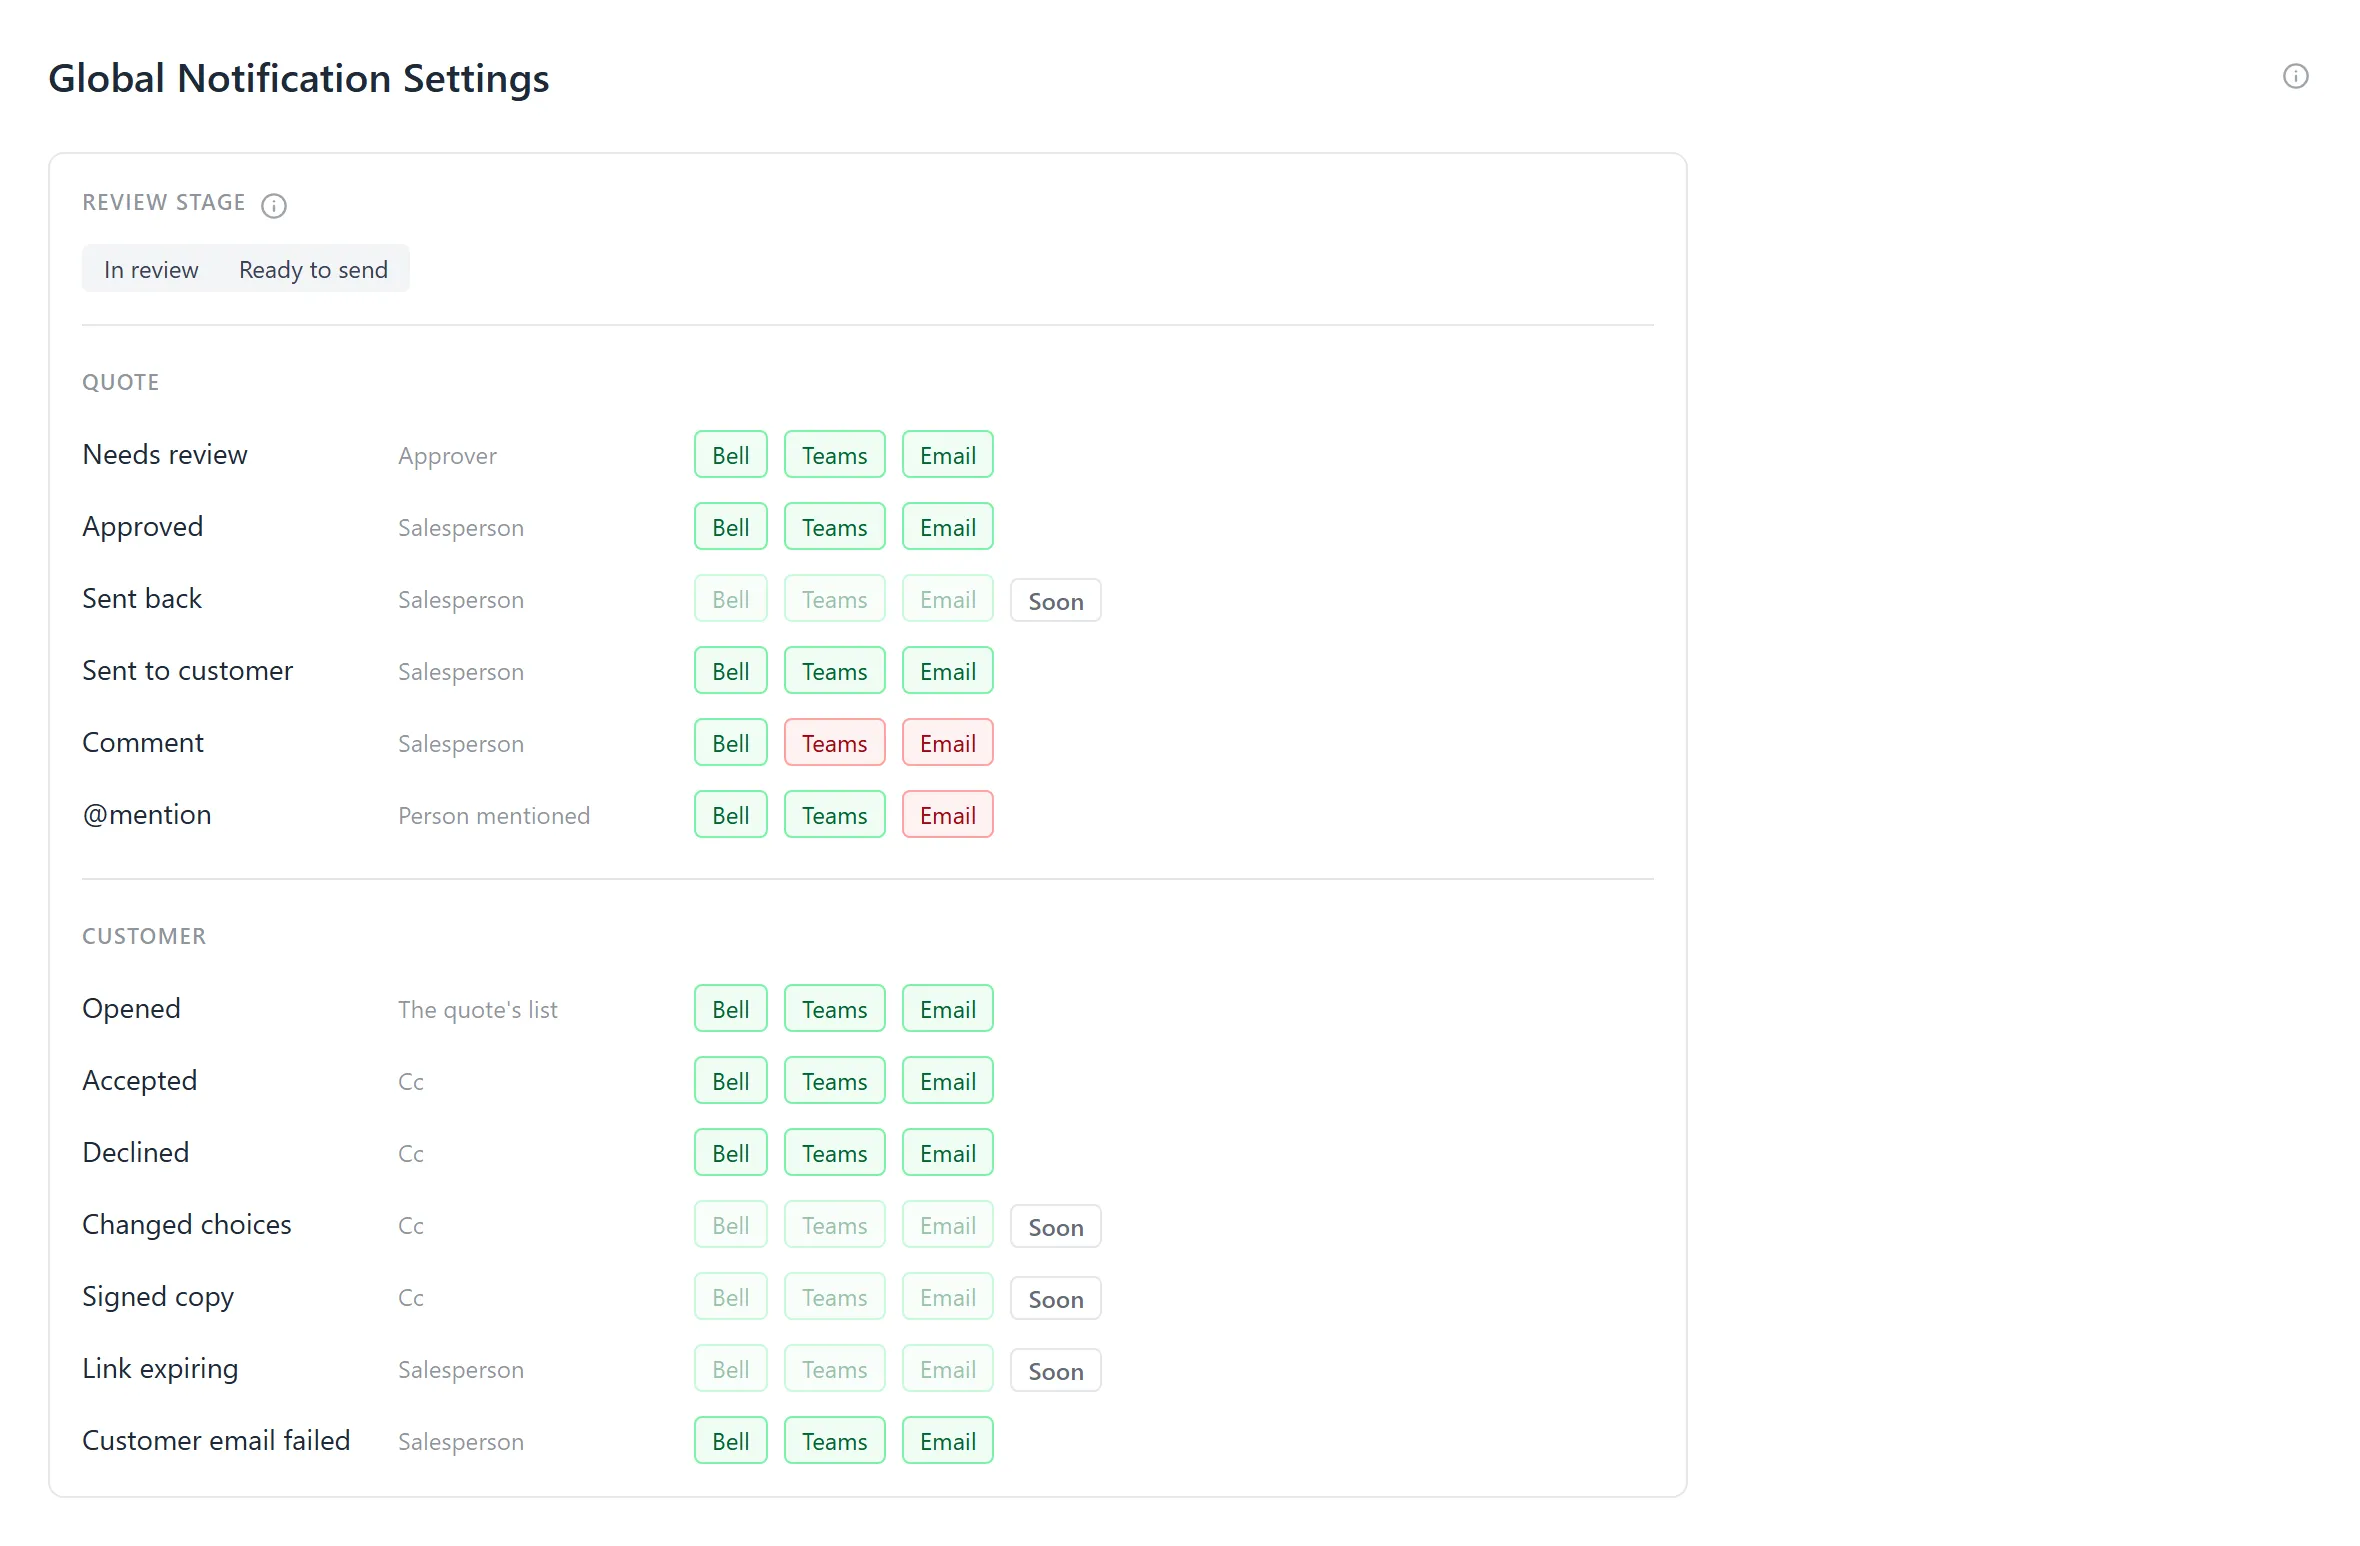This screenshot has width=2360, height=1546.
Task: Toggle Email for Customer email failed
Action: [x=948, y=1441]
